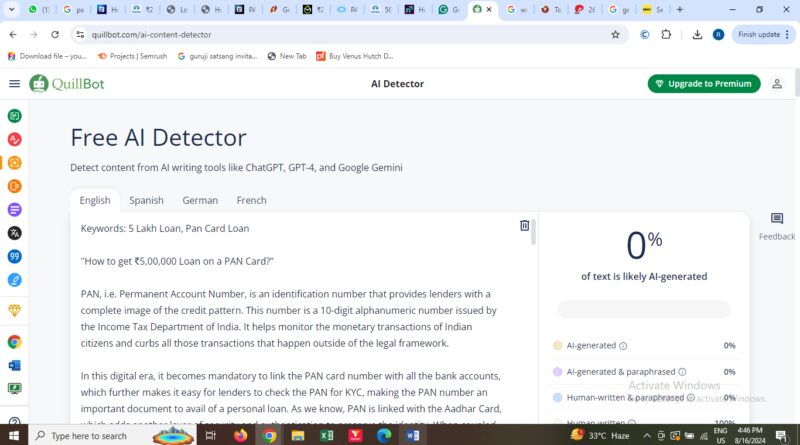Open the Premium diamond icon in sidebar
The width and height of the screenshot is (800, 445).
[x=14, y=310]
